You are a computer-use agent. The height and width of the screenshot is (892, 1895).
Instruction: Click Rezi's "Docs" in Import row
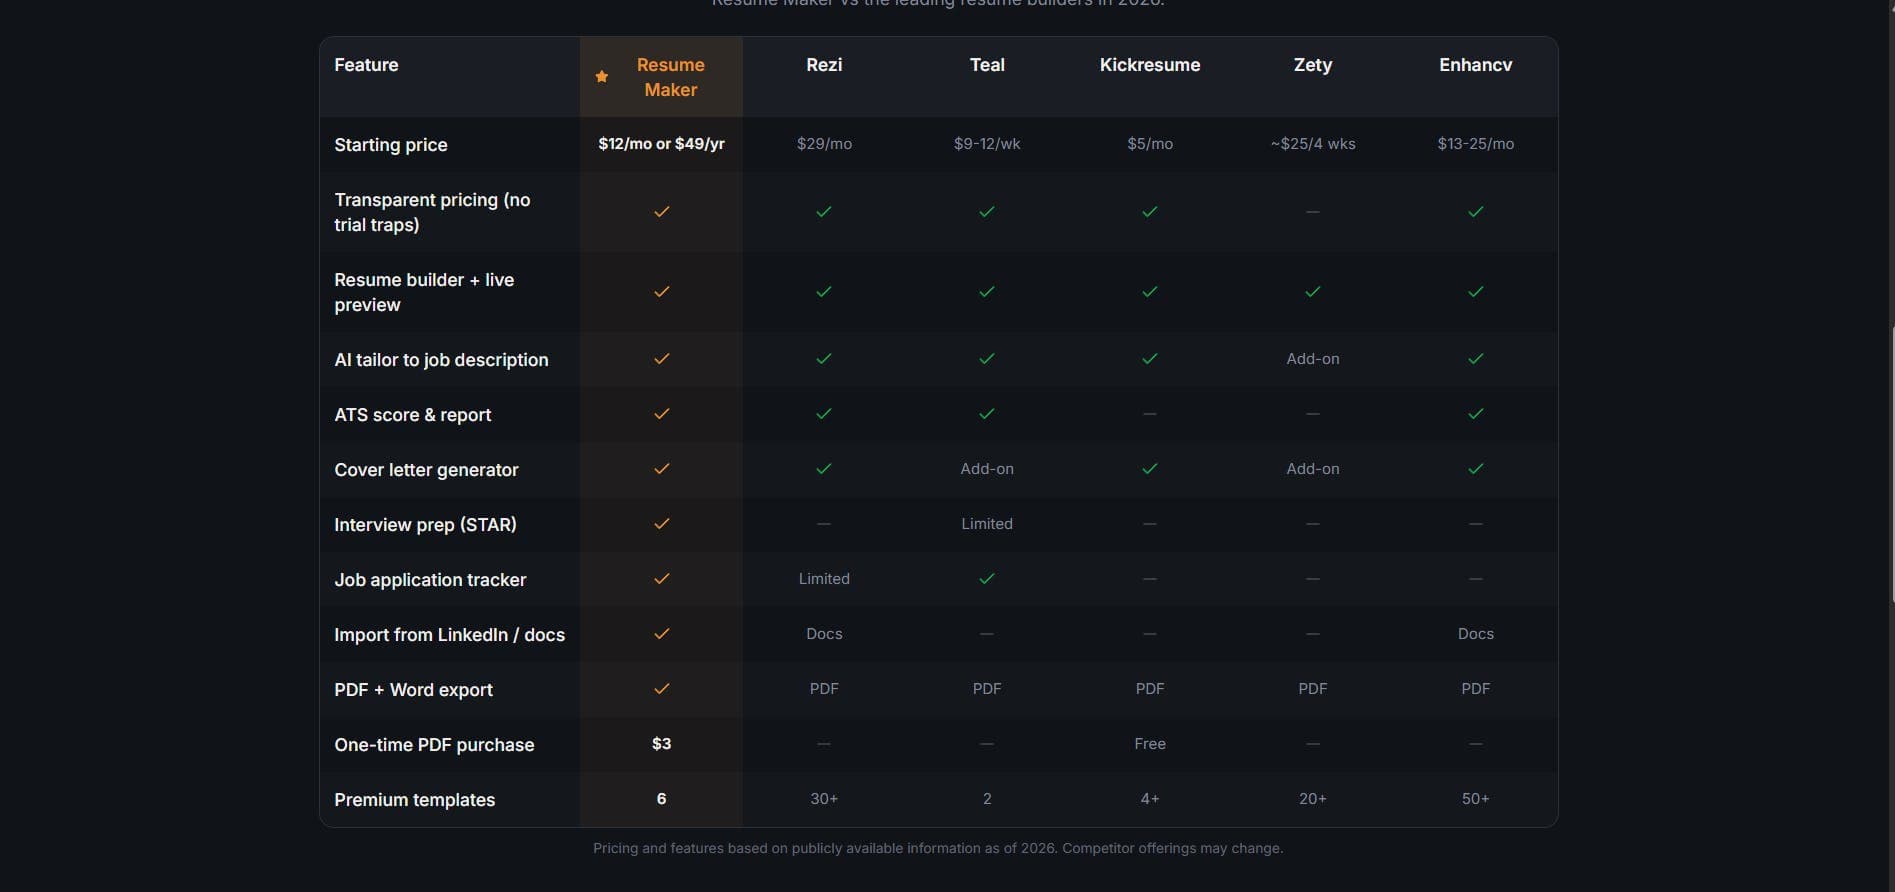coord(824,634)
